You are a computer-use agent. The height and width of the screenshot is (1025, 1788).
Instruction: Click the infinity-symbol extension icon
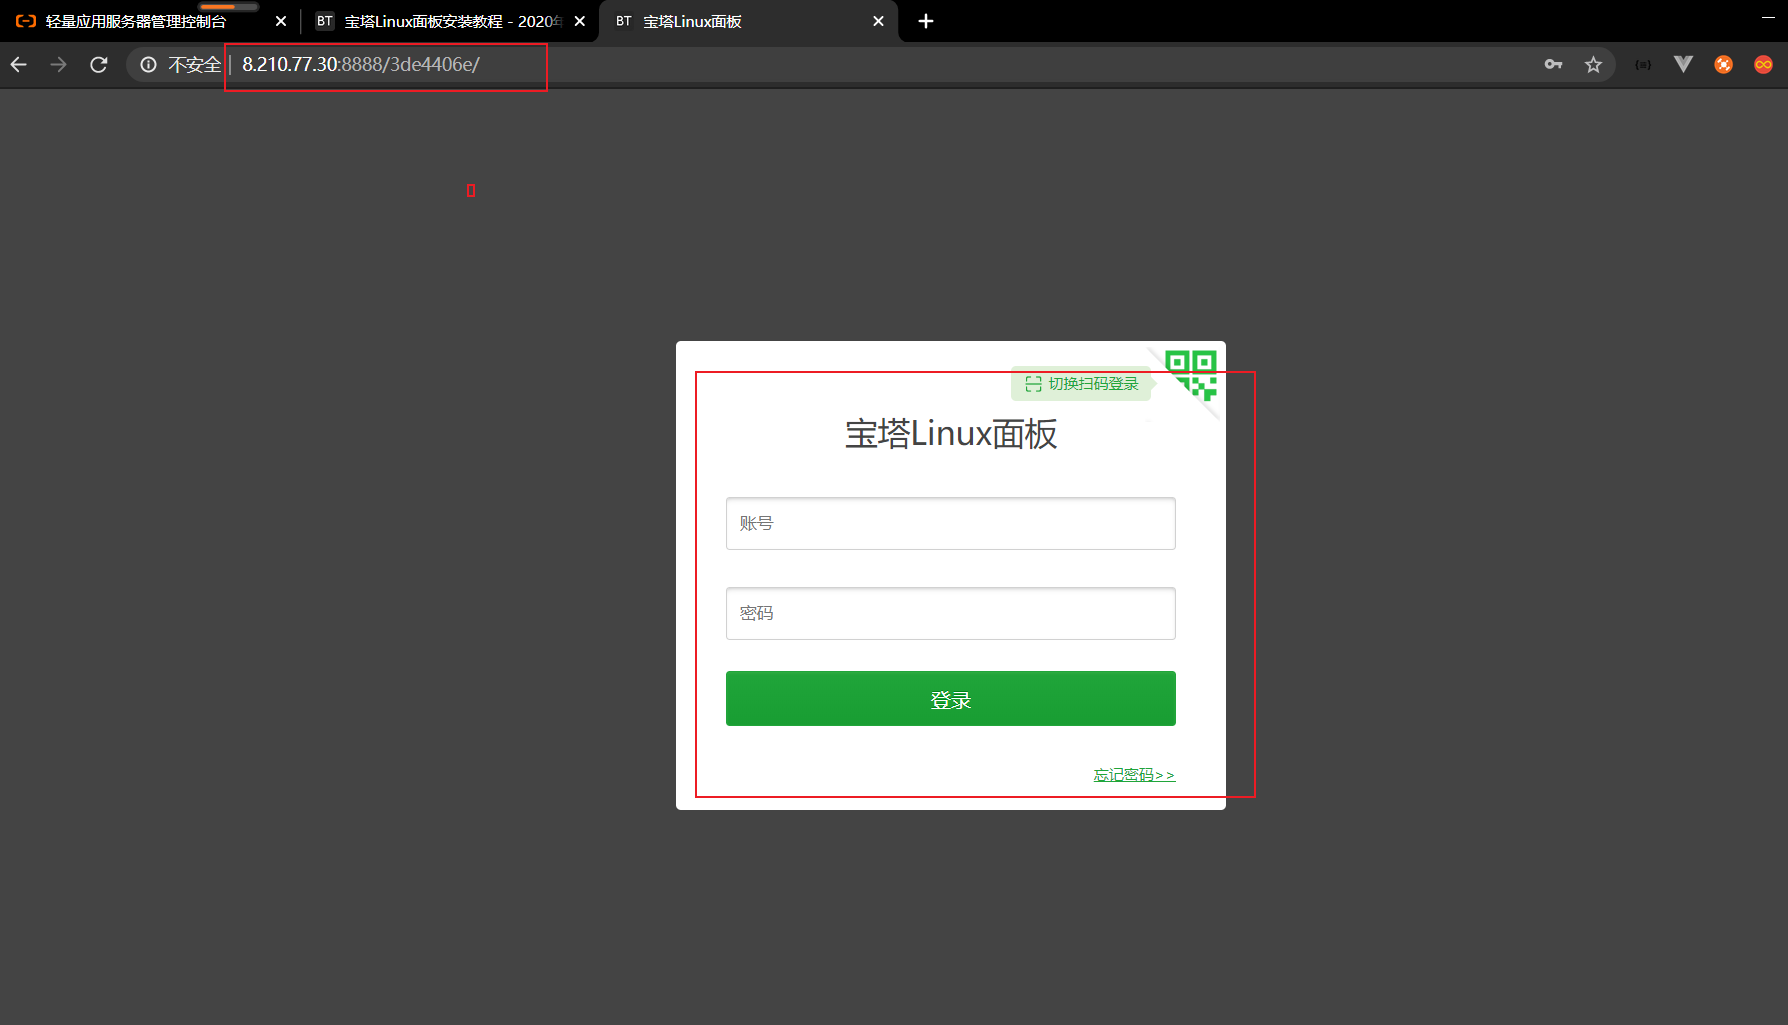tap(1763, 65)
